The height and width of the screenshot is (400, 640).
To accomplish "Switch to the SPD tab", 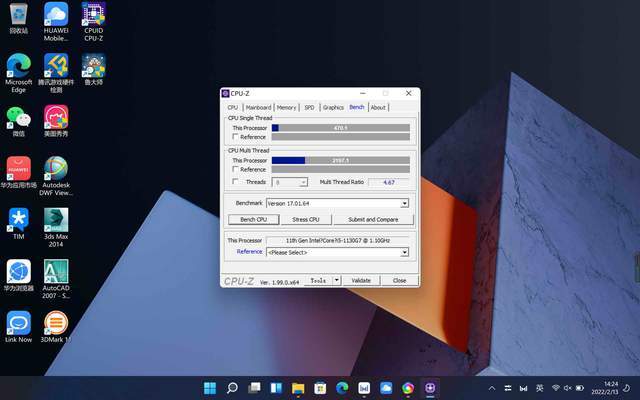I will (309, 107).
